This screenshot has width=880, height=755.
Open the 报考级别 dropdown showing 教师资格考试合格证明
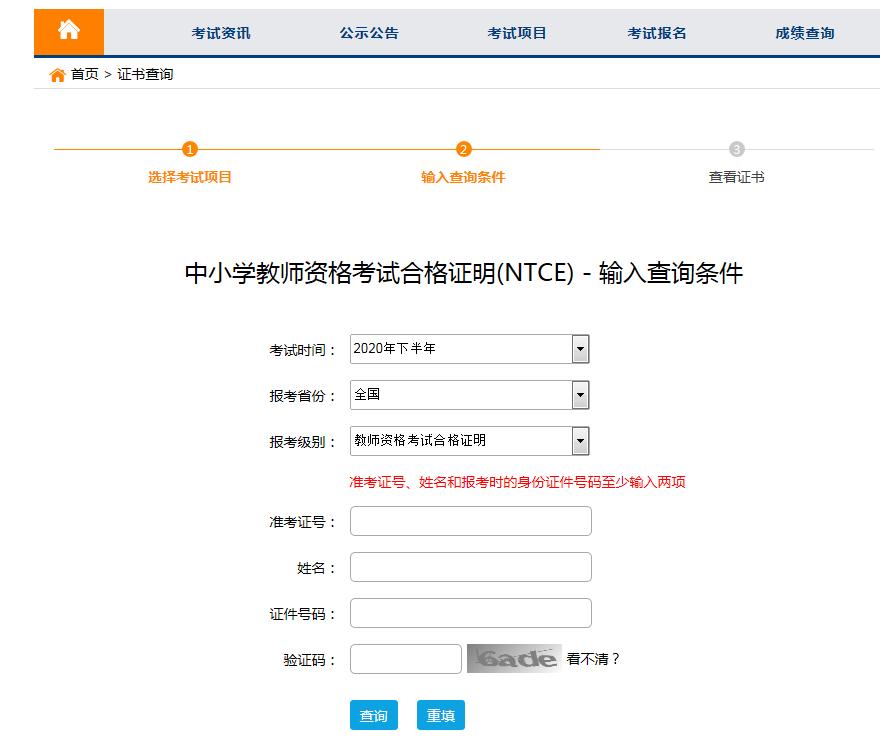click(x=580, y=440)
